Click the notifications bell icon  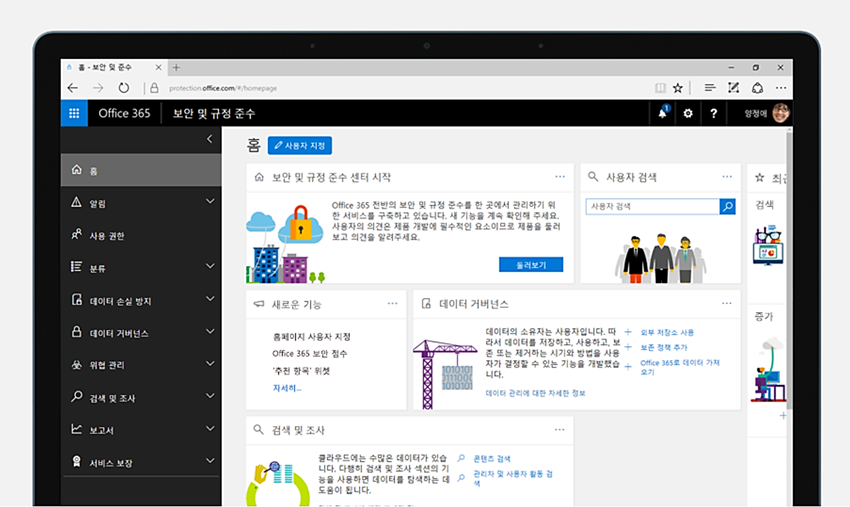pos(662,113)
